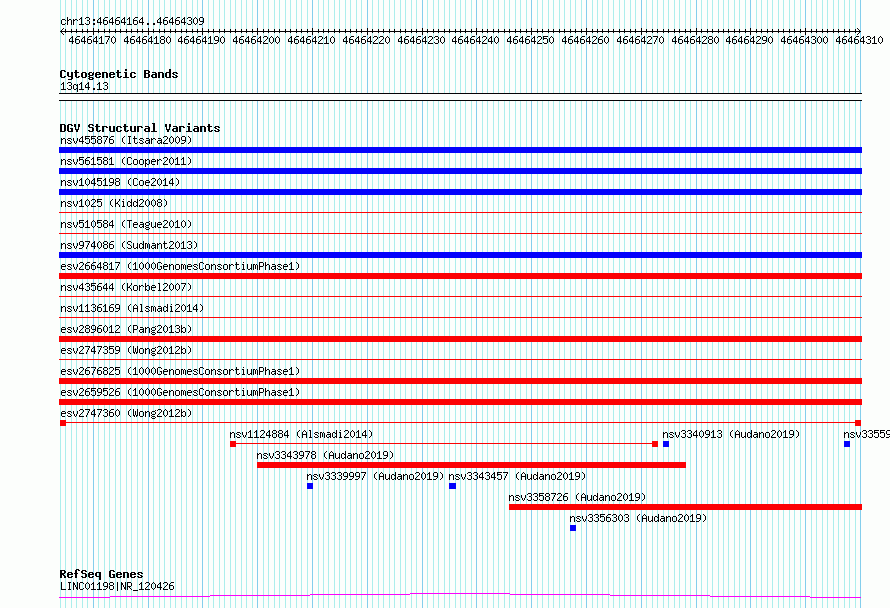
Task: Click the red bar under esv2896012
Action: click(460, 339)
